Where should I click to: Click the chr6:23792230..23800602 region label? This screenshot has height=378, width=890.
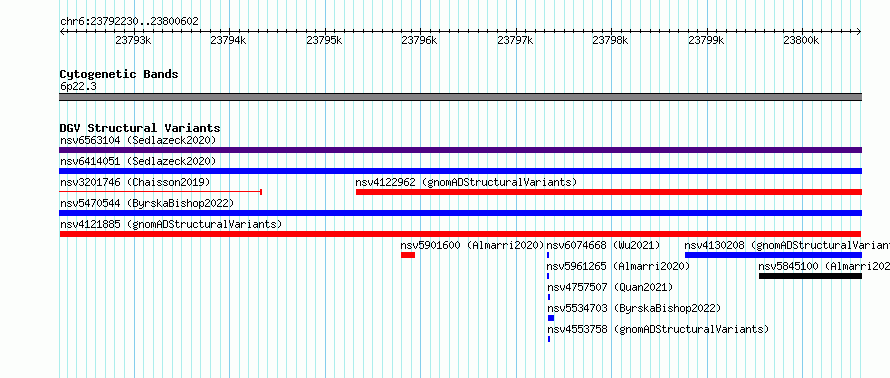129,22
